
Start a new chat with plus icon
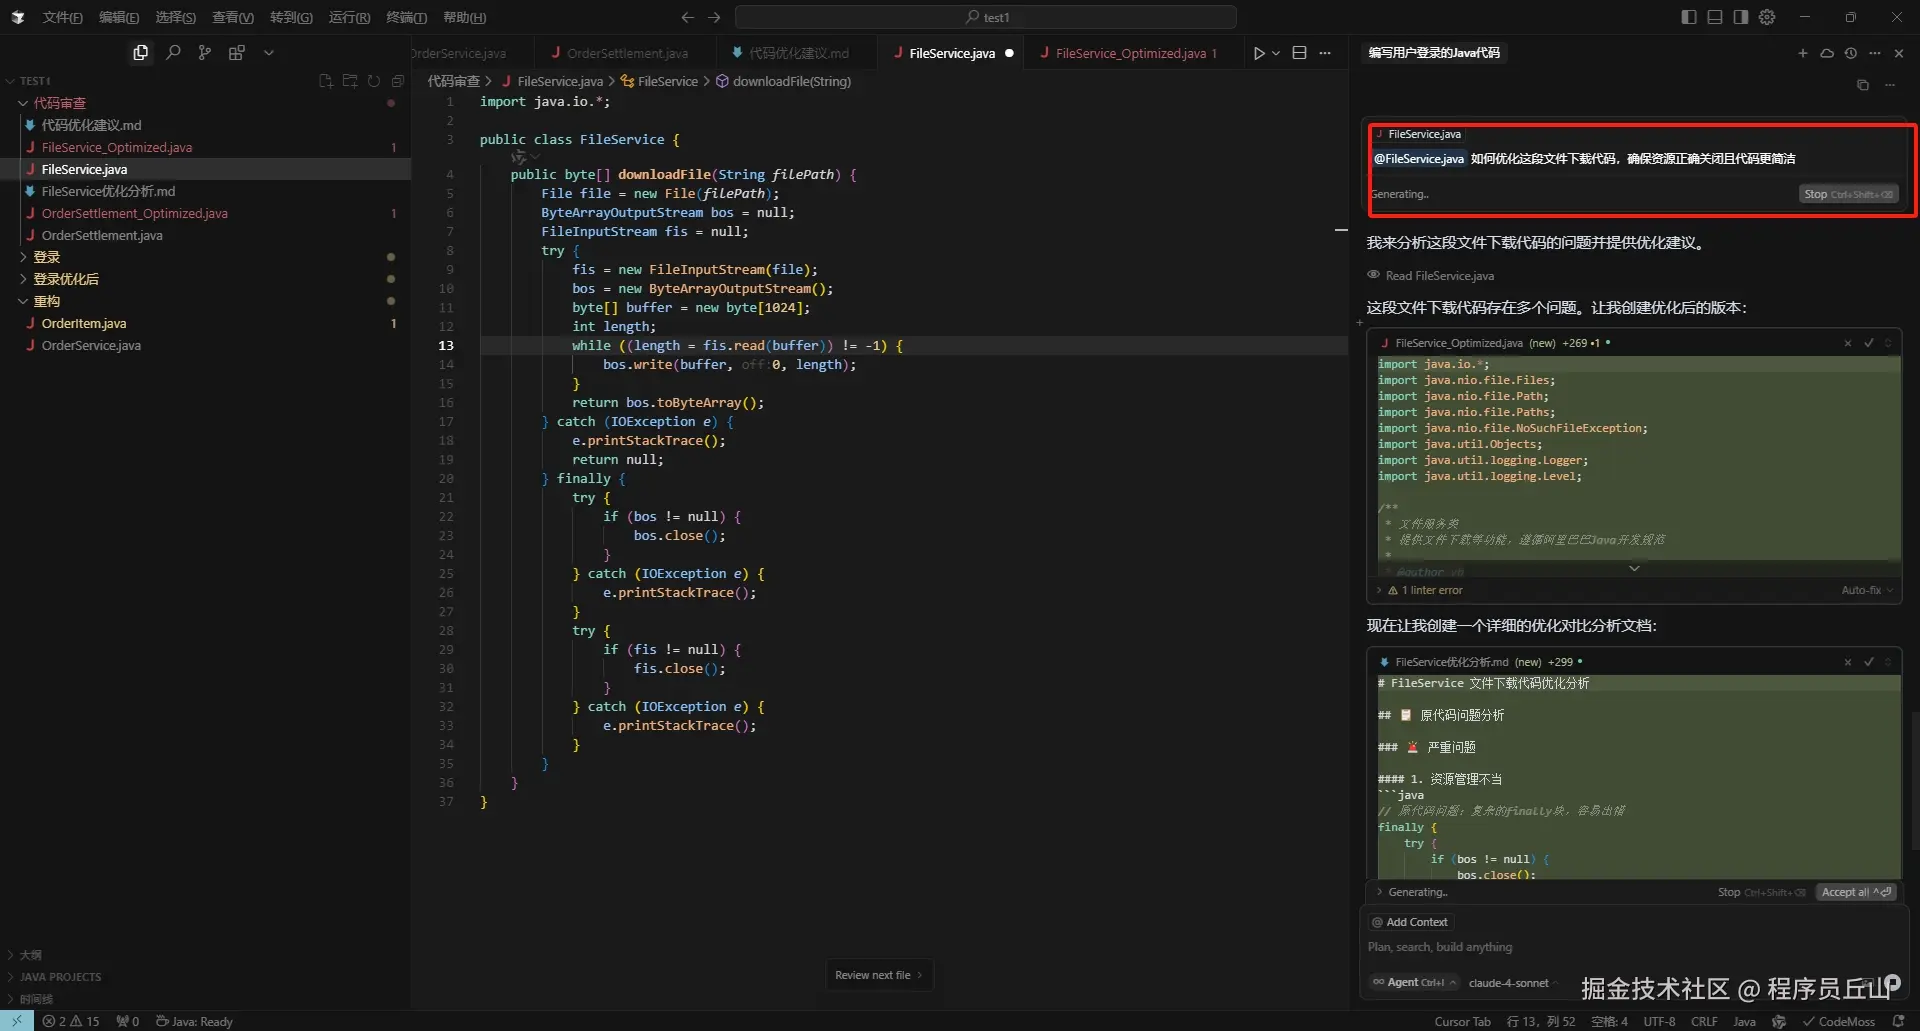pos(1802,53)
